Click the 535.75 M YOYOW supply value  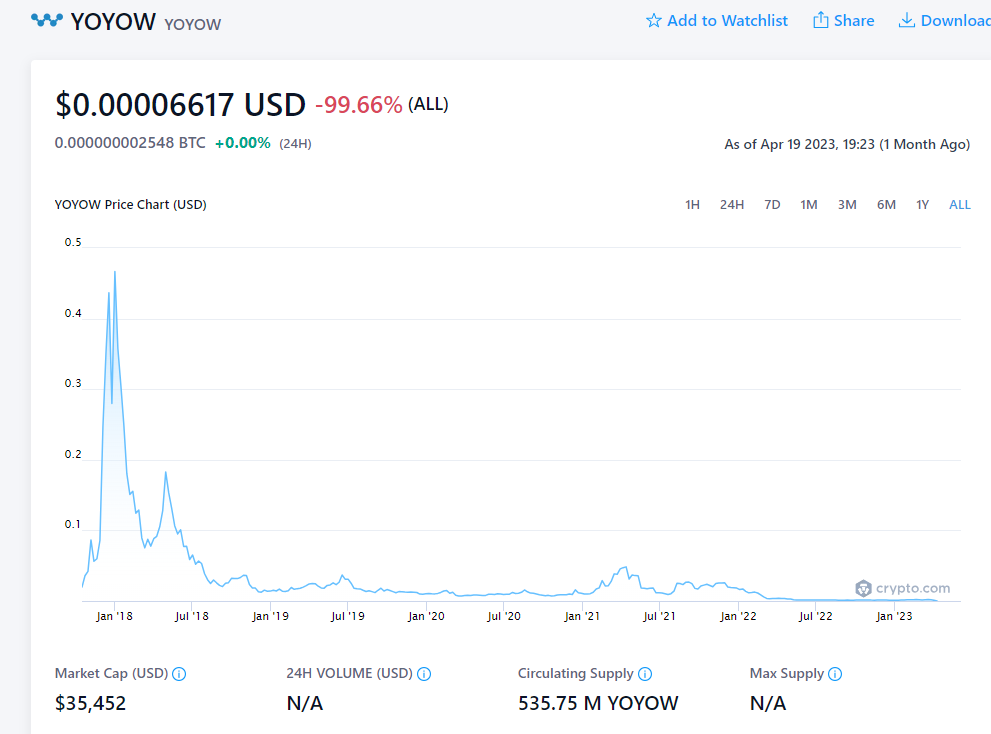[x=598, y=703]
